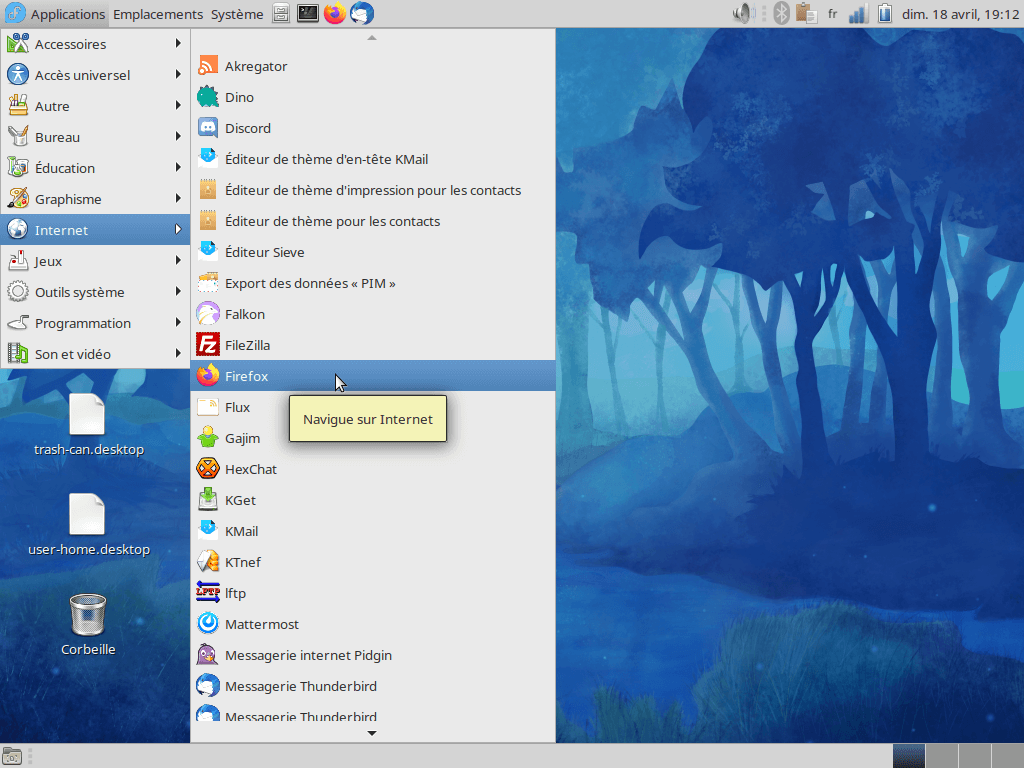Viewport: 1024px width, 768px height.
Task: Open FileZilla FTP client
Action: click(x=373, y=345)
